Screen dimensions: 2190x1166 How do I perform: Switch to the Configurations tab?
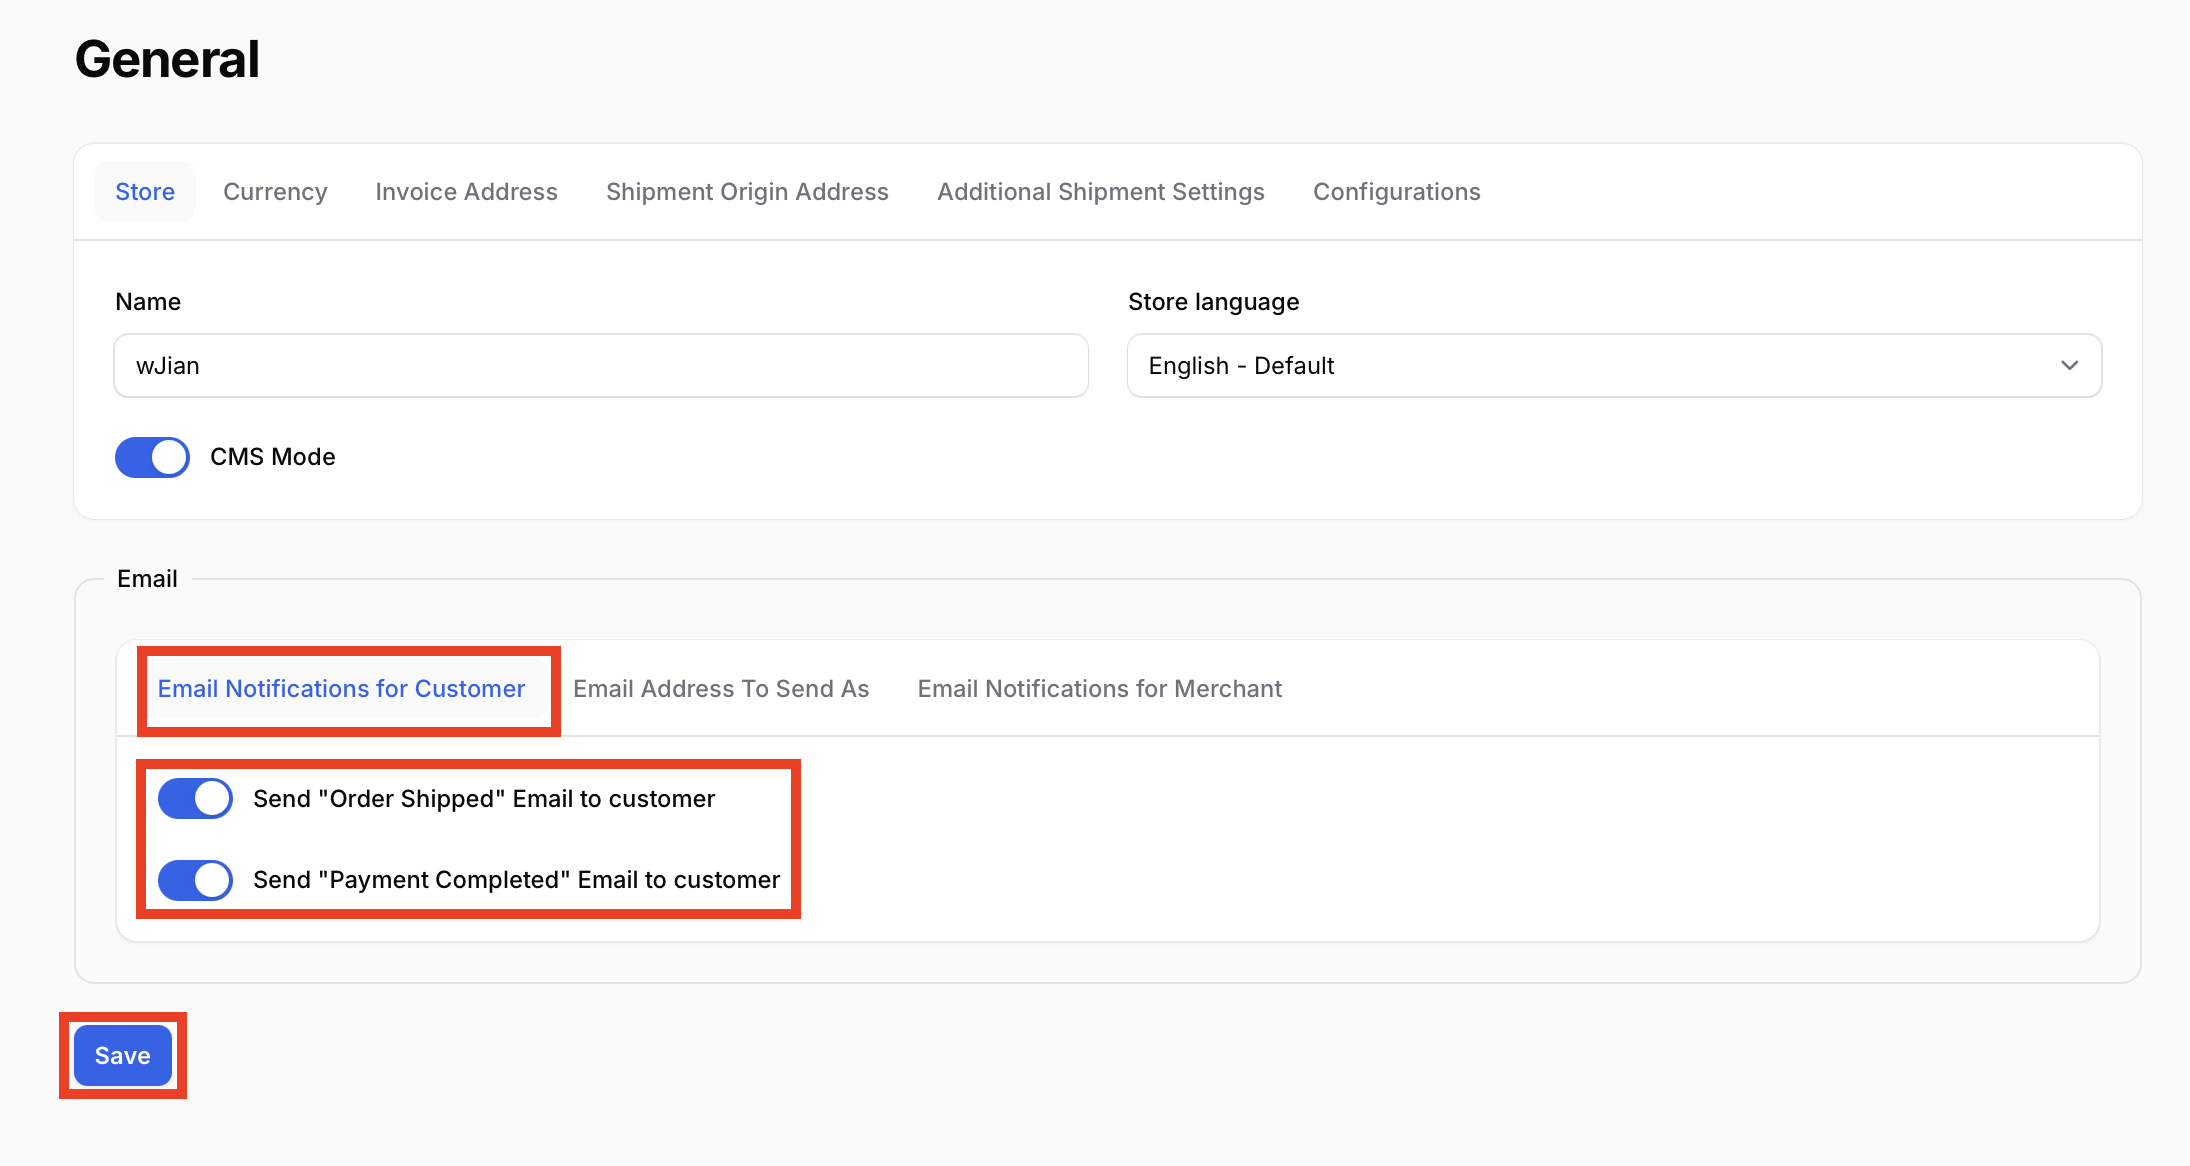(1396, 192)
